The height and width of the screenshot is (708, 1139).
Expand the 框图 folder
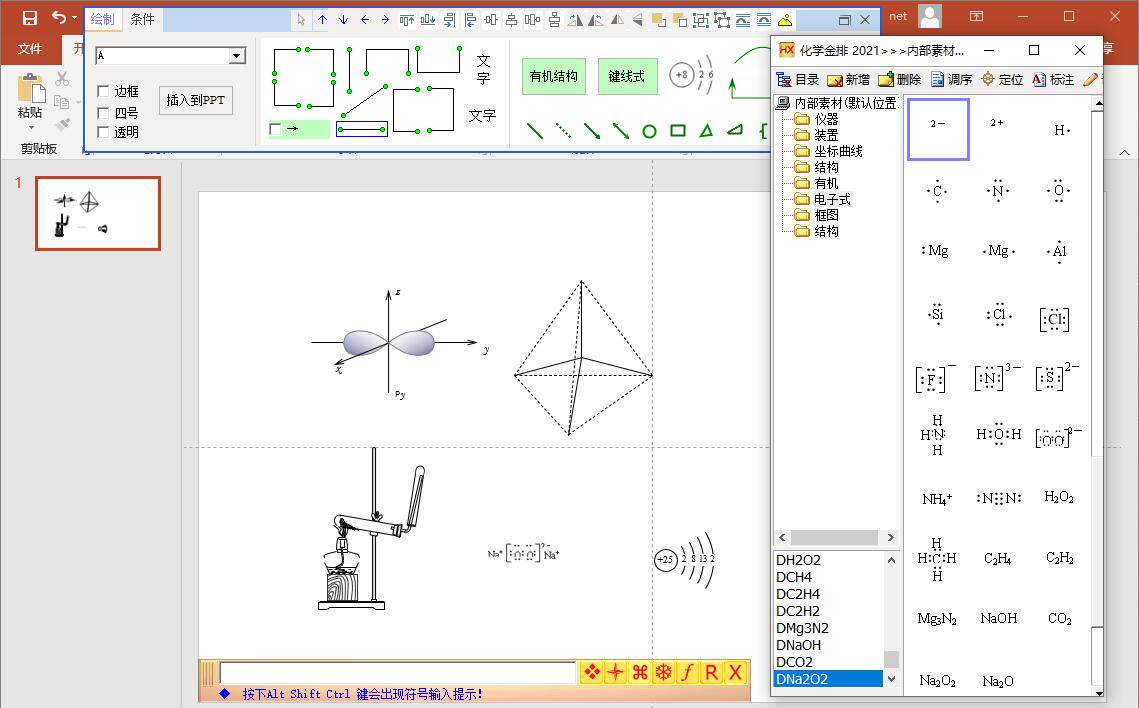tap(819, 215)
